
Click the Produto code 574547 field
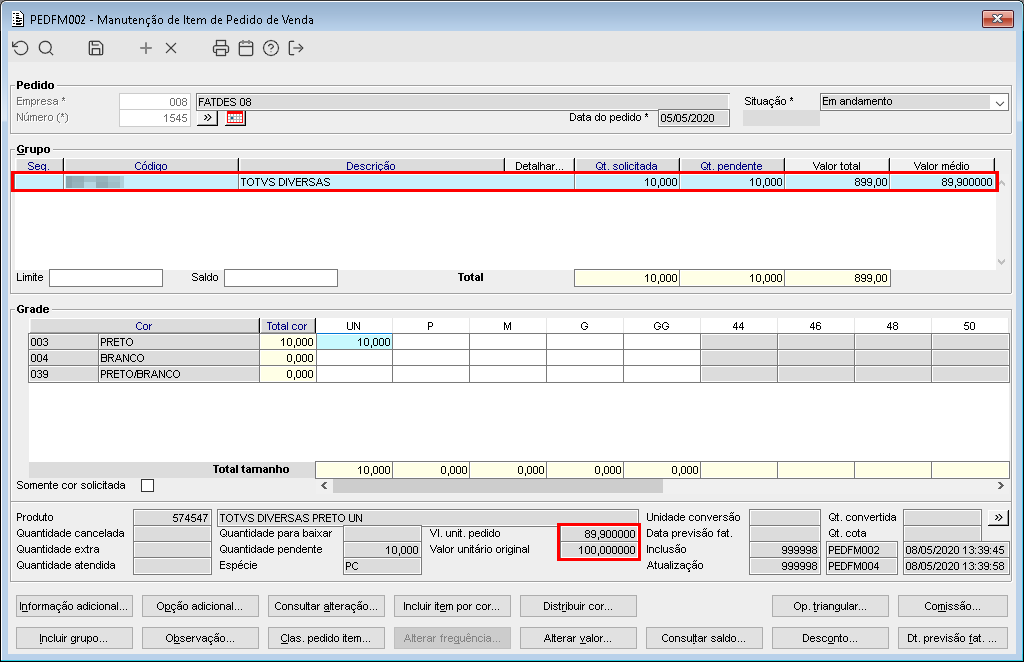(x=172, y=518)
